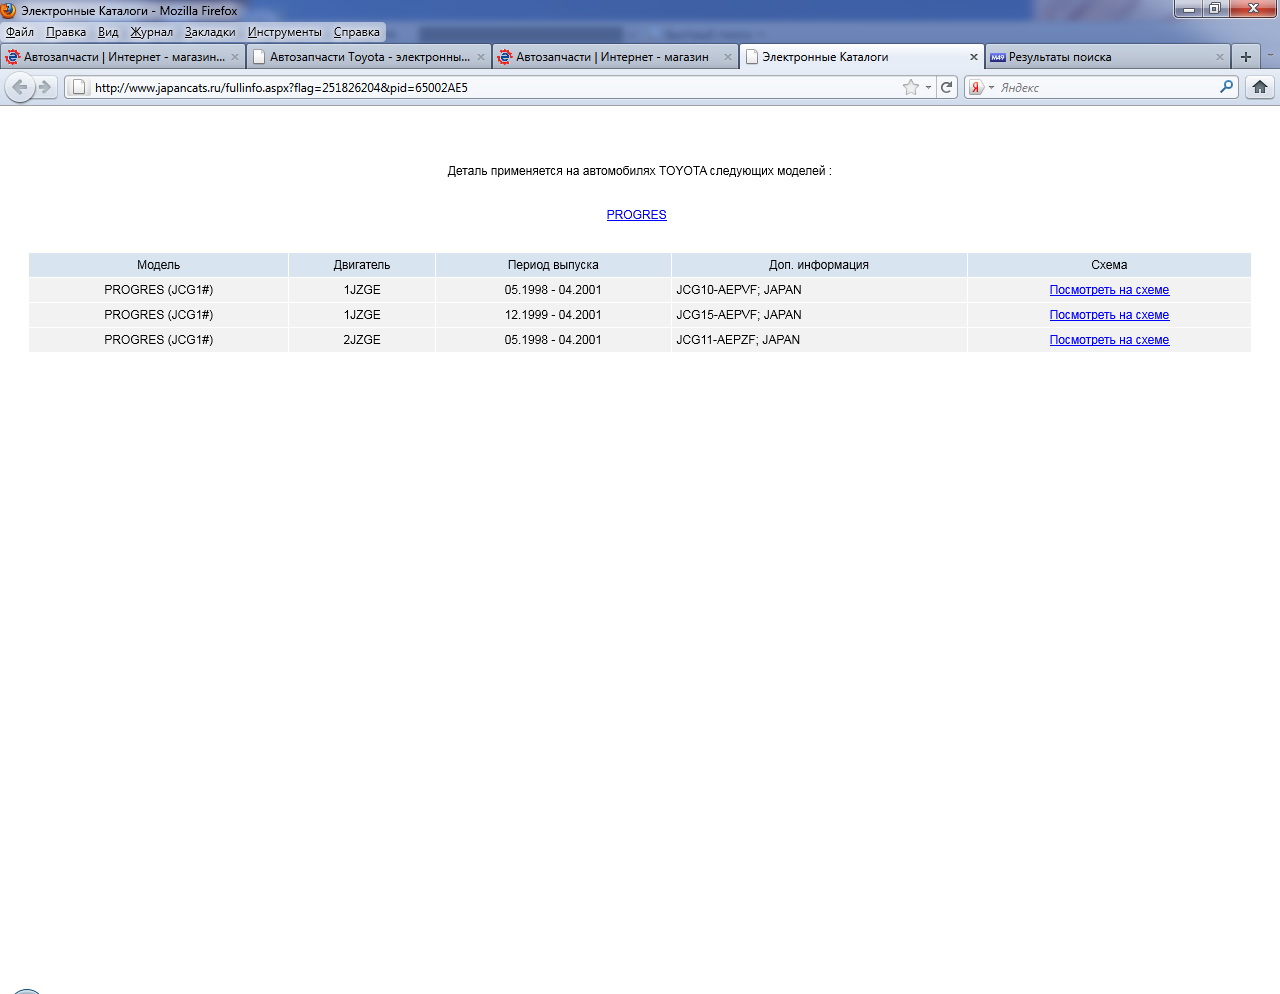Open a new tab with plus button
This screenshot has height=994, width=1280.
pyautogui.click(x=1245, y=57)
